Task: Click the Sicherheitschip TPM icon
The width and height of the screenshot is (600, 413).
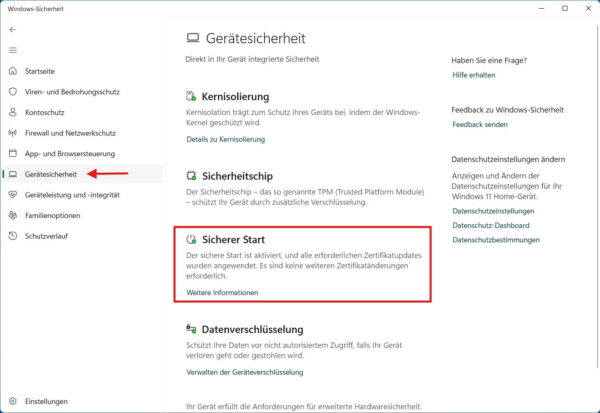Action: (x=191, y=176)
